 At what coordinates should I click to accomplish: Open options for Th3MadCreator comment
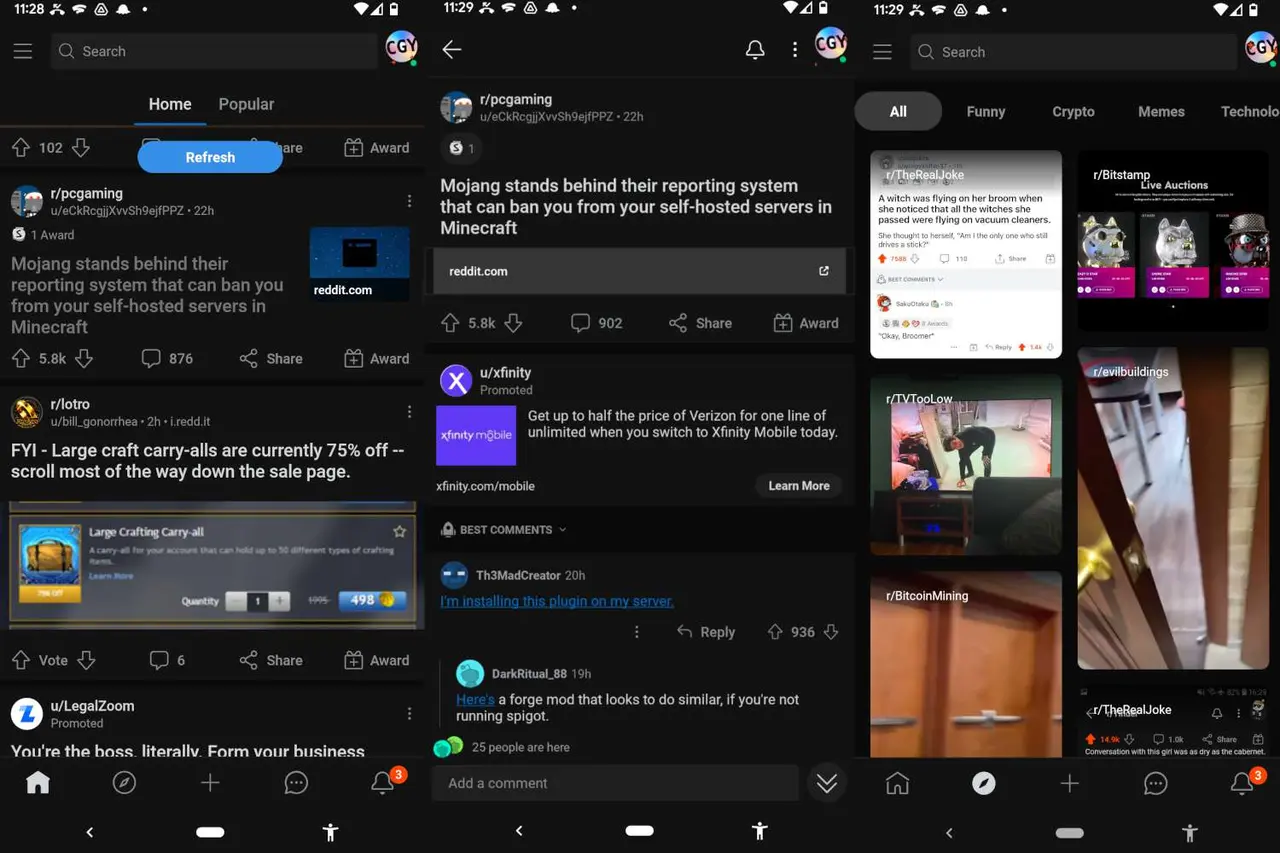[637, 632]
